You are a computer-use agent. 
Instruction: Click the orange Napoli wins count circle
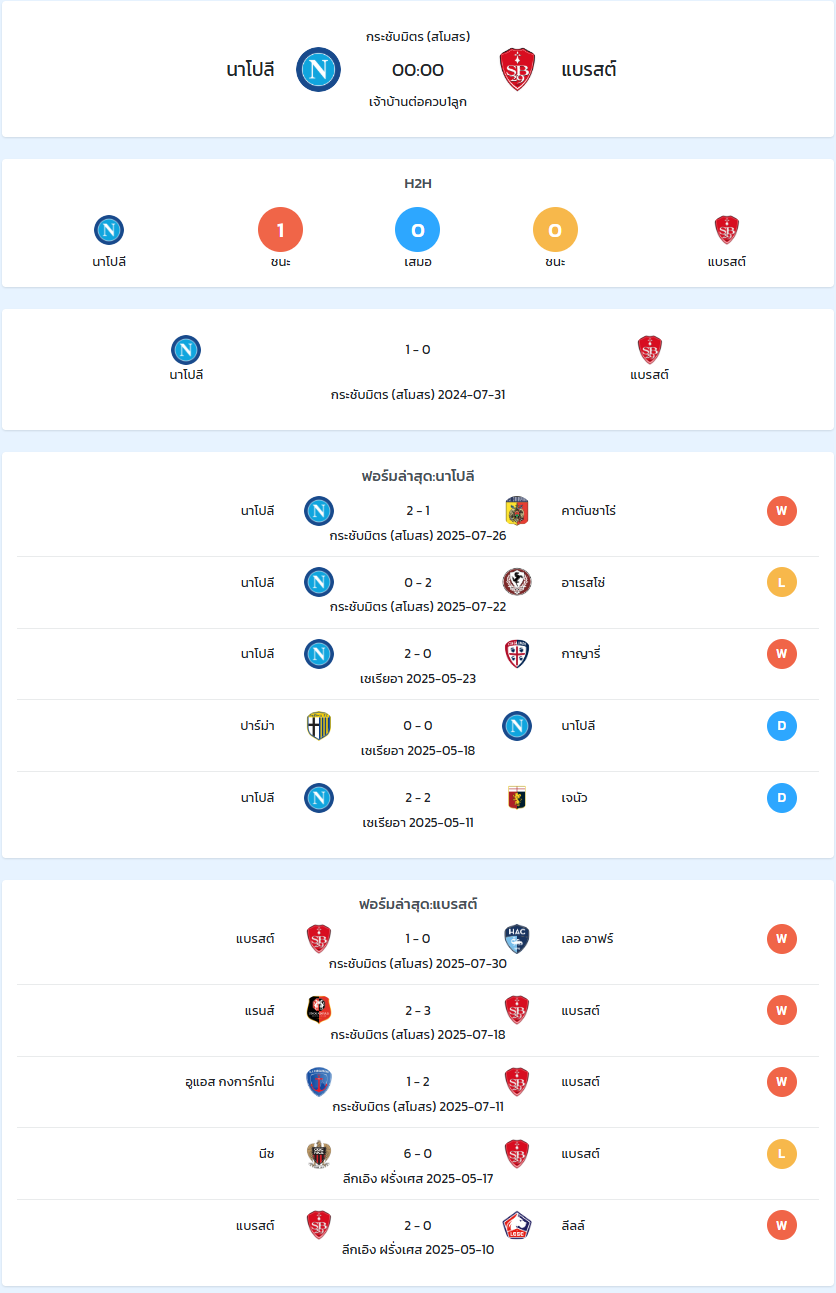[281, 230]
